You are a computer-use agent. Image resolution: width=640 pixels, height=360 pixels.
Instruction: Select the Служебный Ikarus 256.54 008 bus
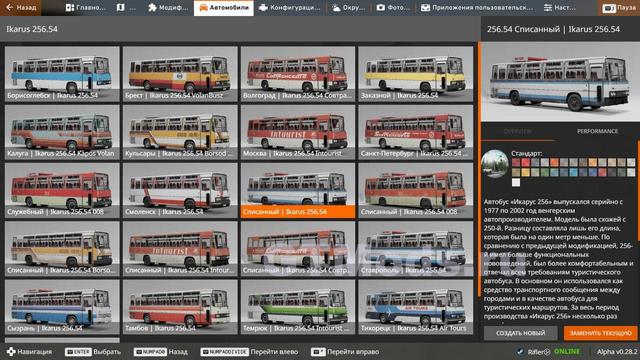[62, 191]
